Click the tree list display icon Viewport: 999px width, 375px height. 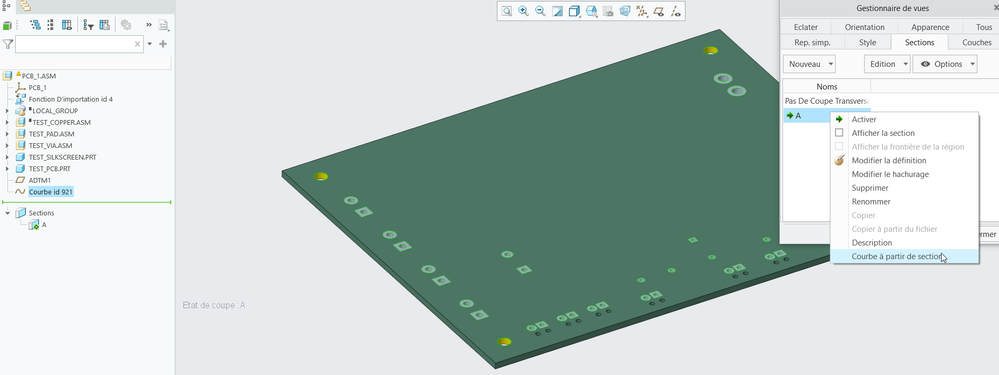(50, 25)
